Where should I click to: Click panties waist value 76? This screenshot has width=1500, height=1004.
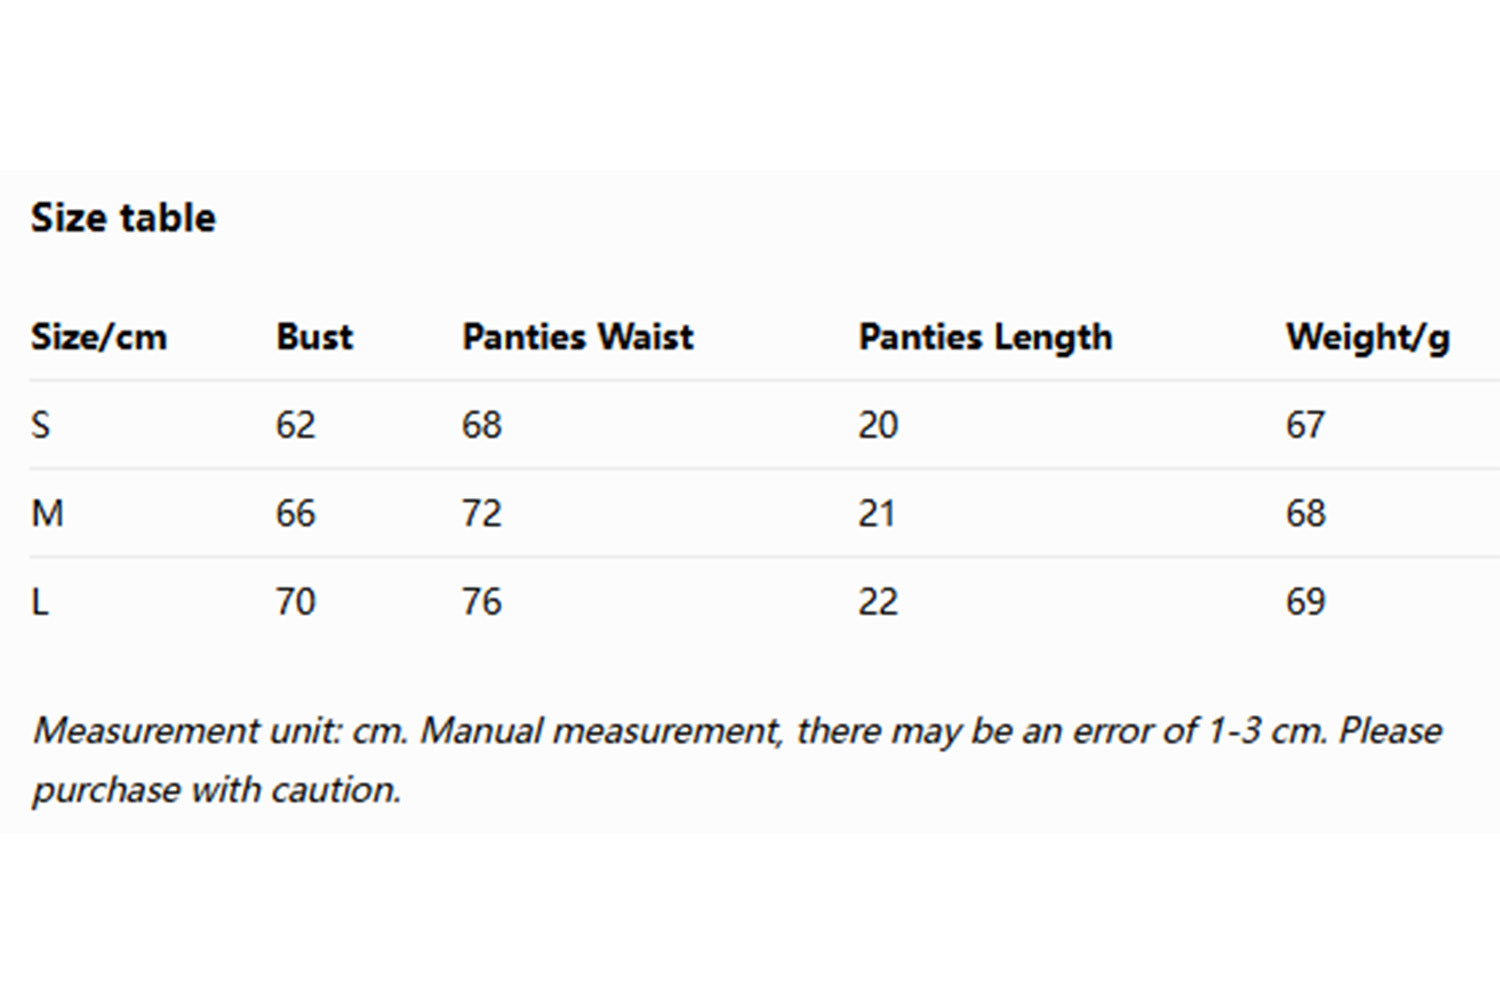(x=481, y=602)
